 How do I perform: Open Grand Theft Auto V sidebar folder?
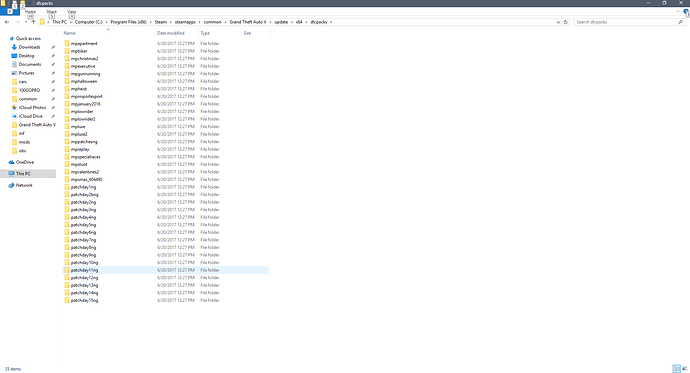(x=37, y=125)
